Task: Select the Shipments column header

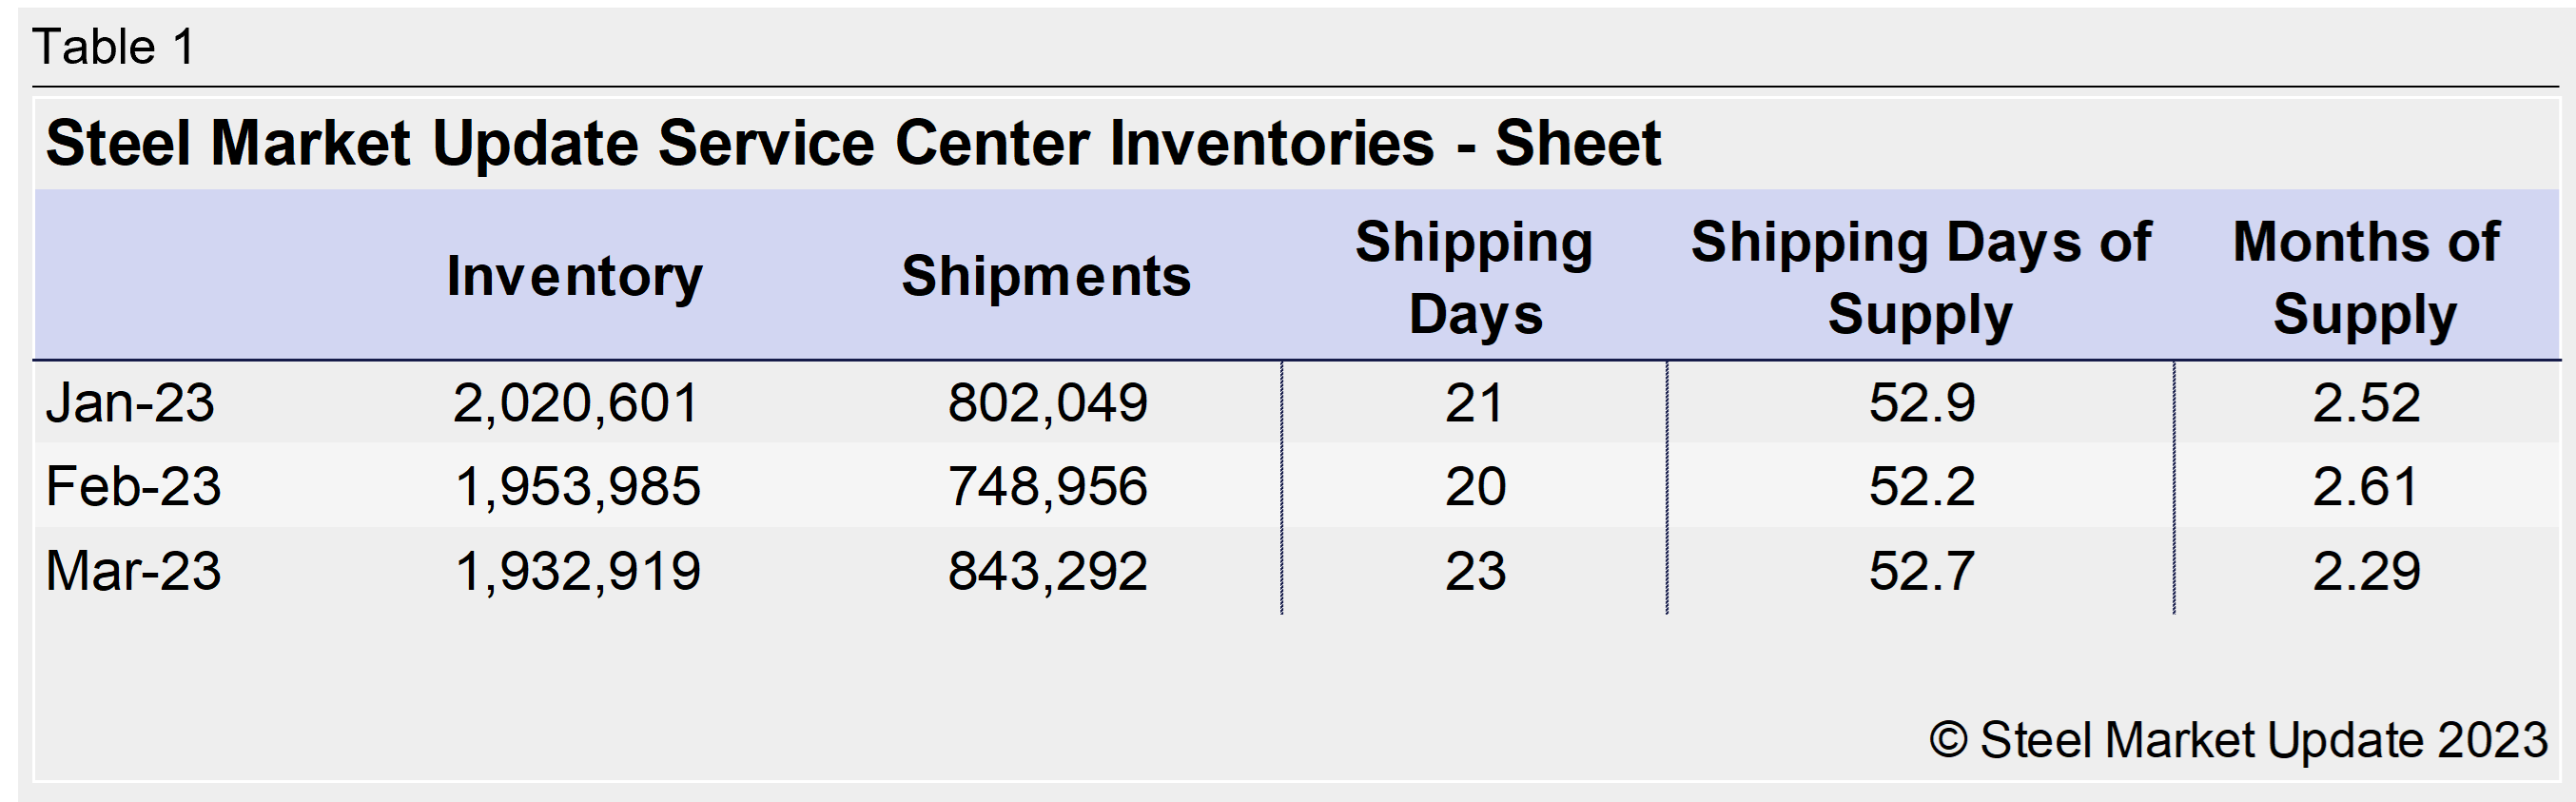Action: 1046,276
